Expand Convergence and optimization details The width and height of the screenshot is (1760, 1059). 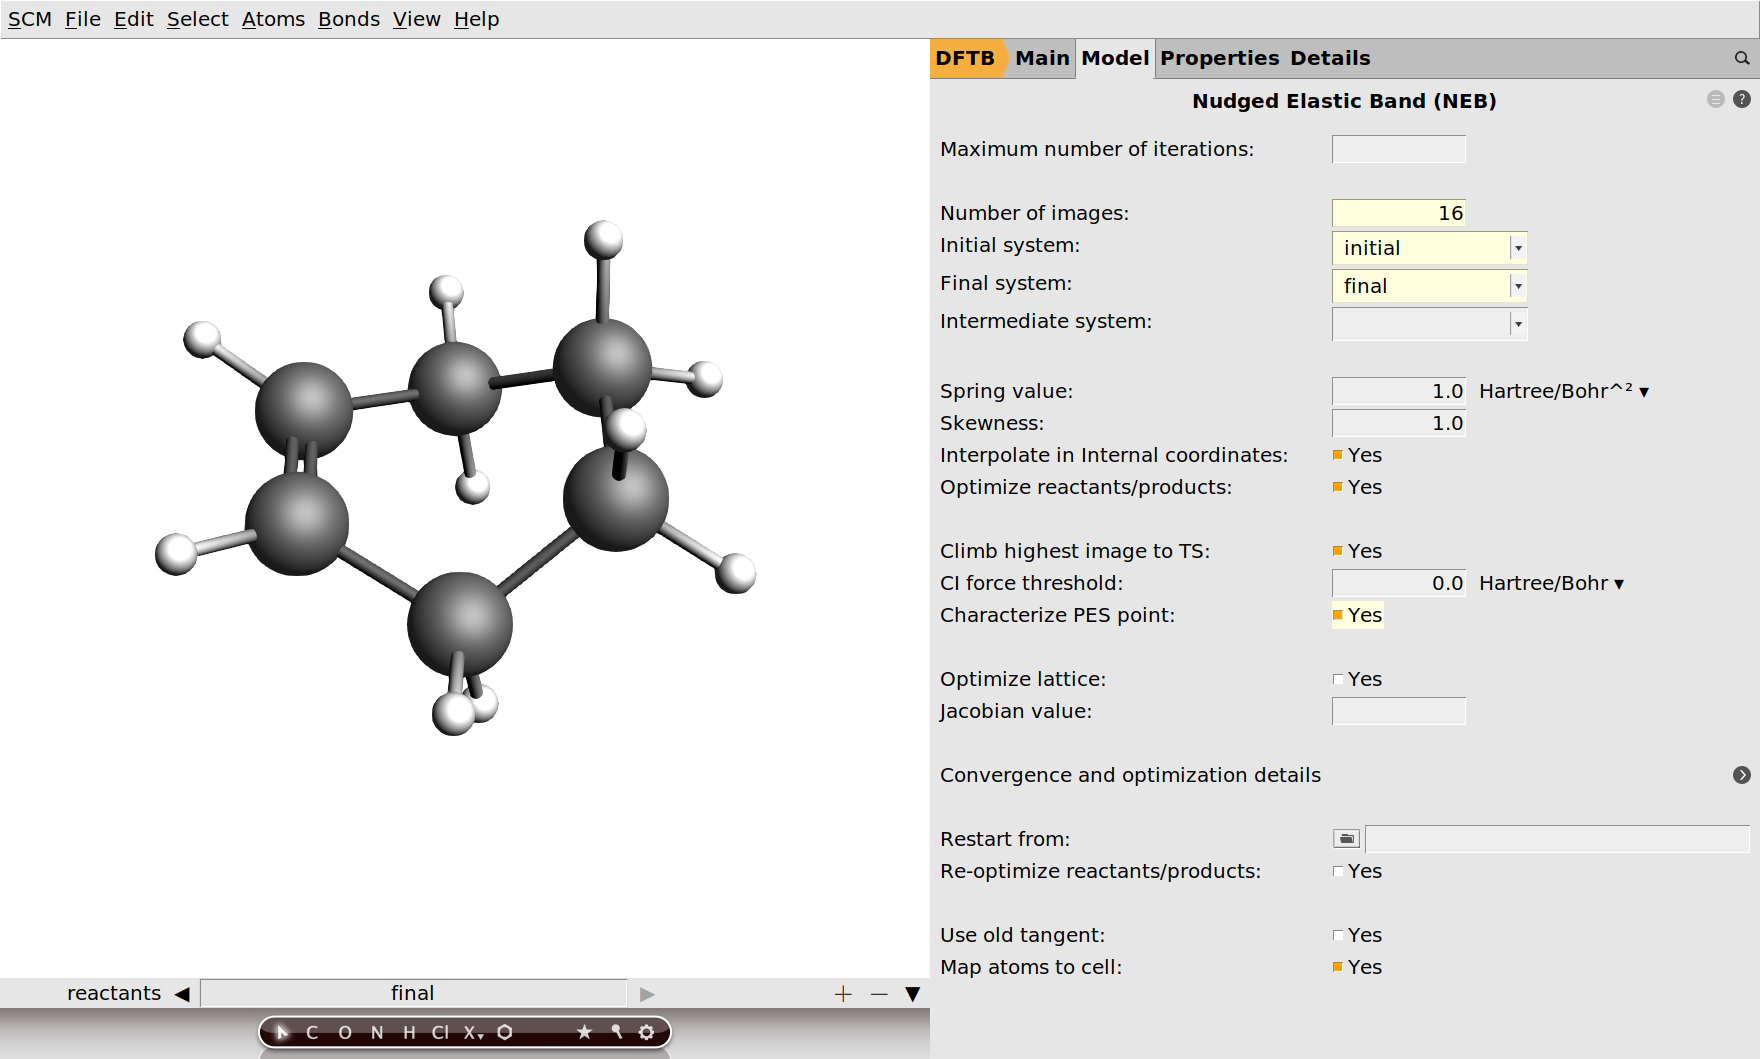1741,775
